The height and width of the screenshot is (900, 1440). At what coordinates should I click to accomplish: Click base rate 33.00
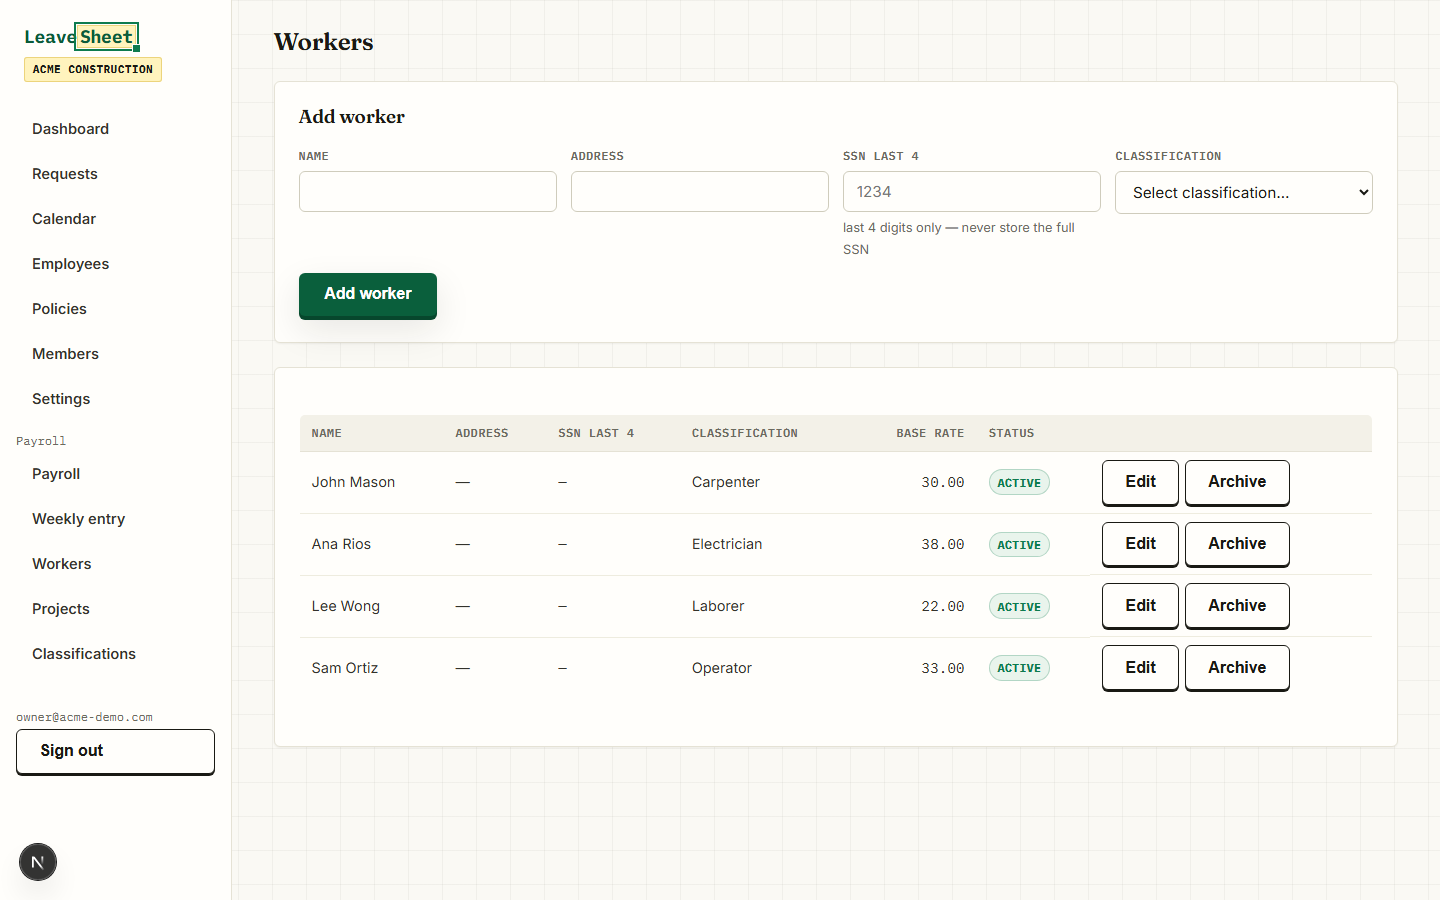click(943, 668)
